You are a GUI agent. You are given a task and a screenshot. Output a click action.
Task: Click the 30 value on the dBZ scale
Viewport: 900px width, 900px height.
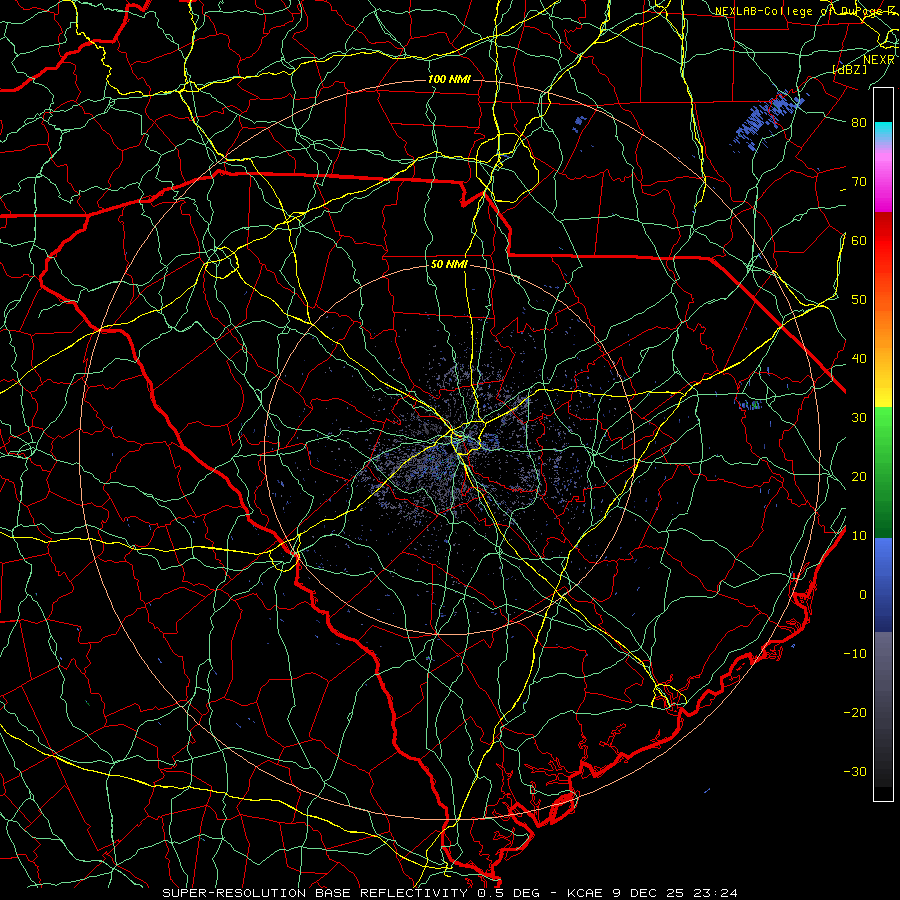(x=859, y=418)
